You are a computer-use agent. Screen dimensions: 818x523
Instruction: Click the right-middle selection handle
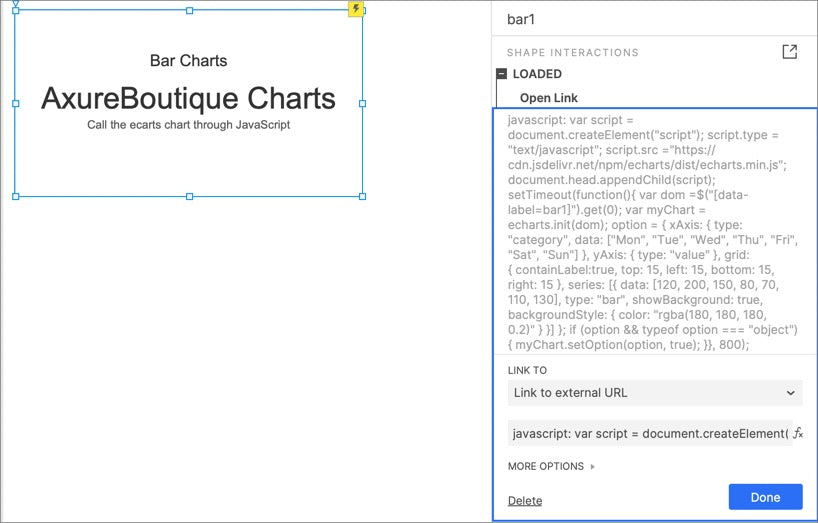click(363, 104)
